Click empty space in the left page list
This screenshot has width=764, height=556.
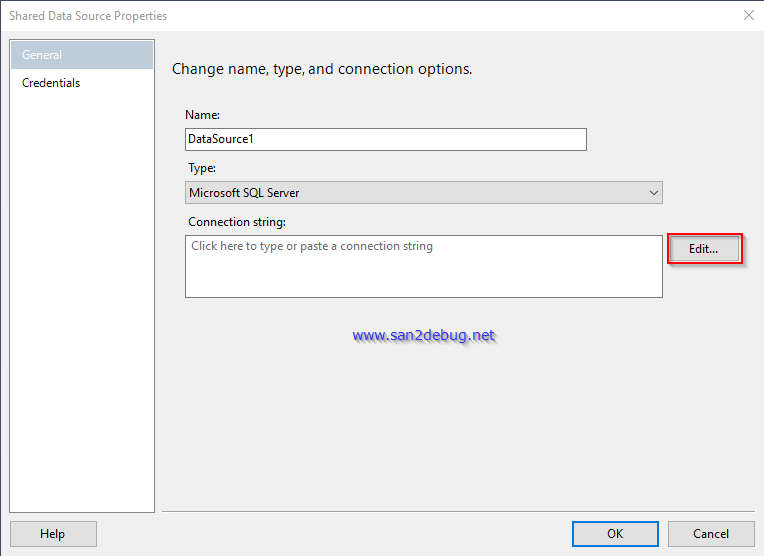(x=82, y=300)
